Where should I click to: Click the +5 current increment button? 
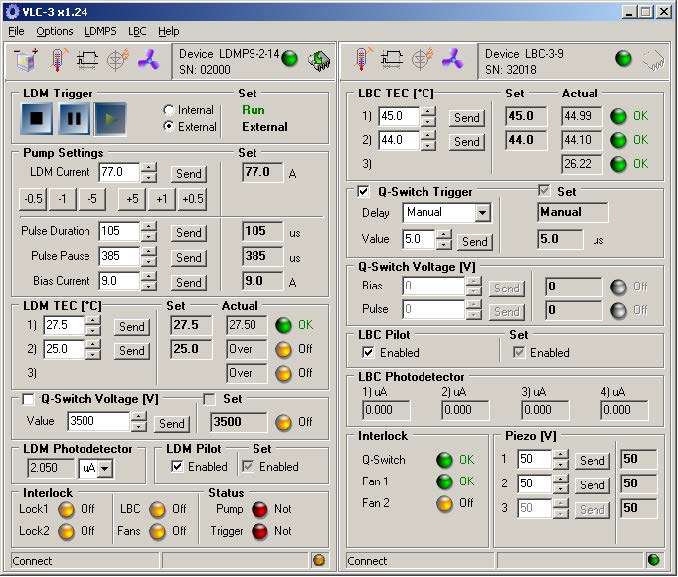pos(132,199)
